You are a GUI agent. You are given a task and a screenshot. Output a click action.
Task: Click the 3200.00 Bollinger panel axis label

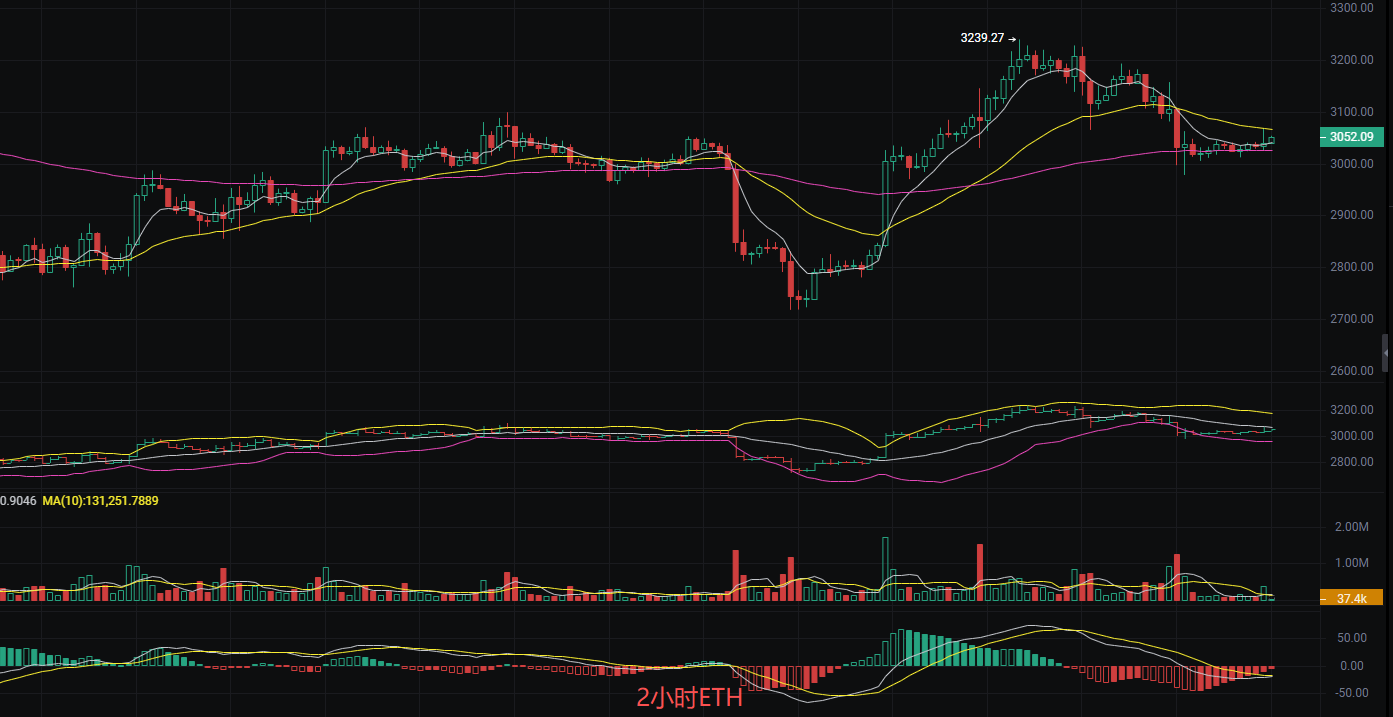[1351, 410]
